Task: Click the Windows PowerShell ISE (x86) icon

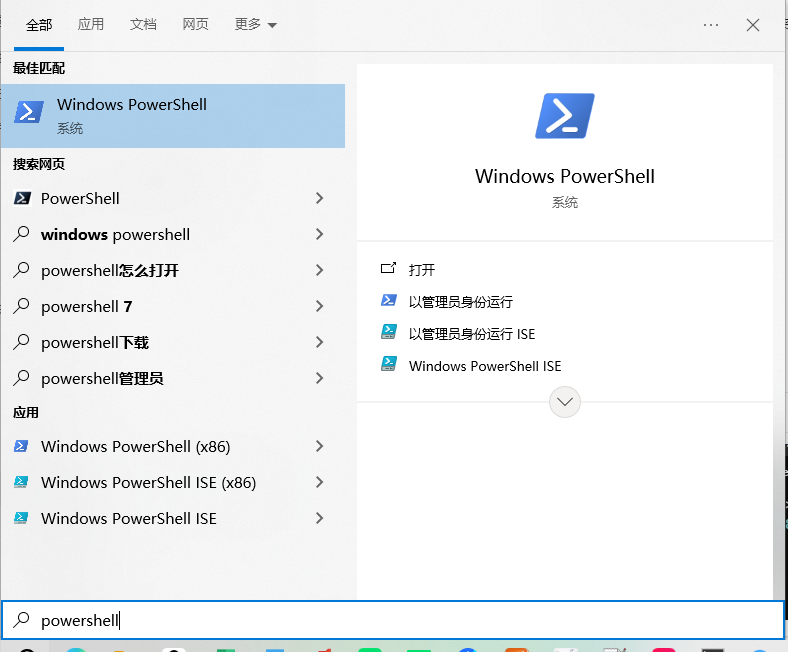Action: coord(21,482)
